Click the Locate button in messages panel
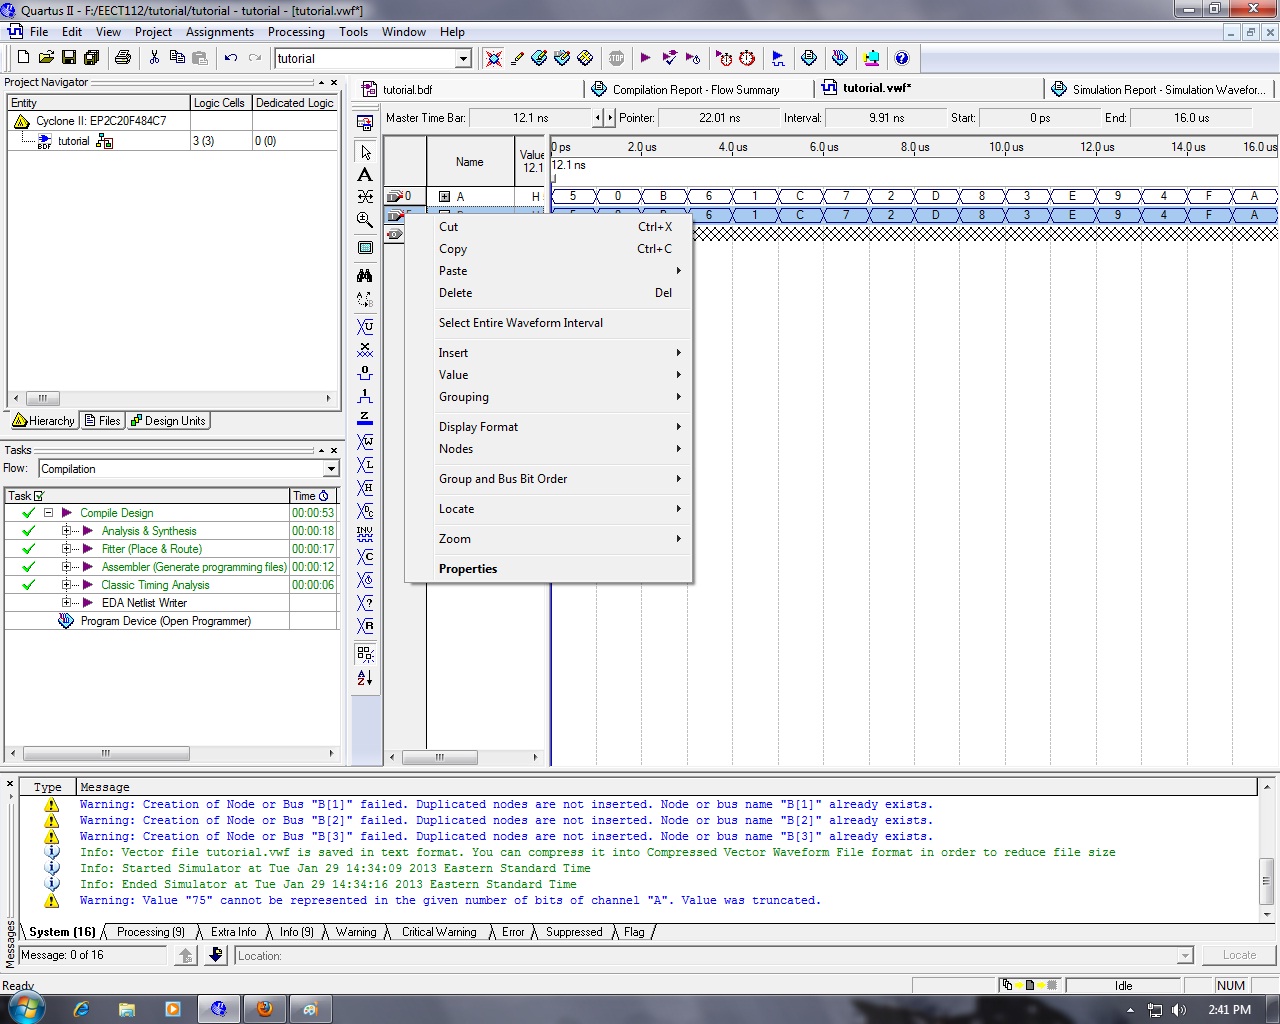The image size is (1280, 1024). pos(1239,955)
